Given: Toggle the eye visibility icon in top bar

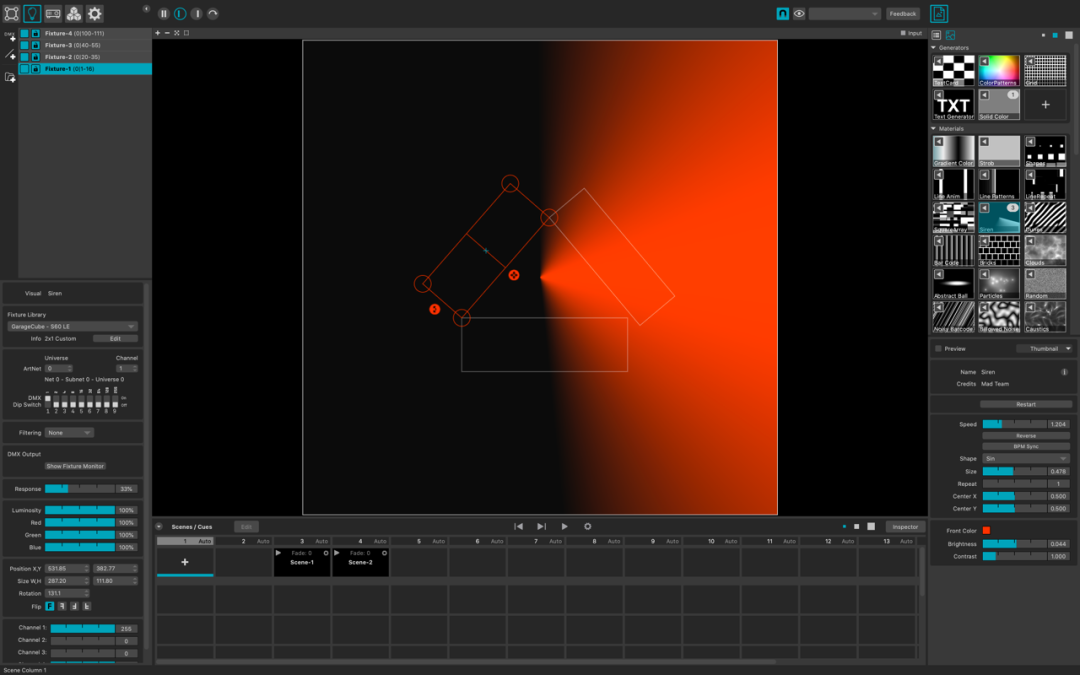Looking at the screenshot, I should (x=799, y=14).
